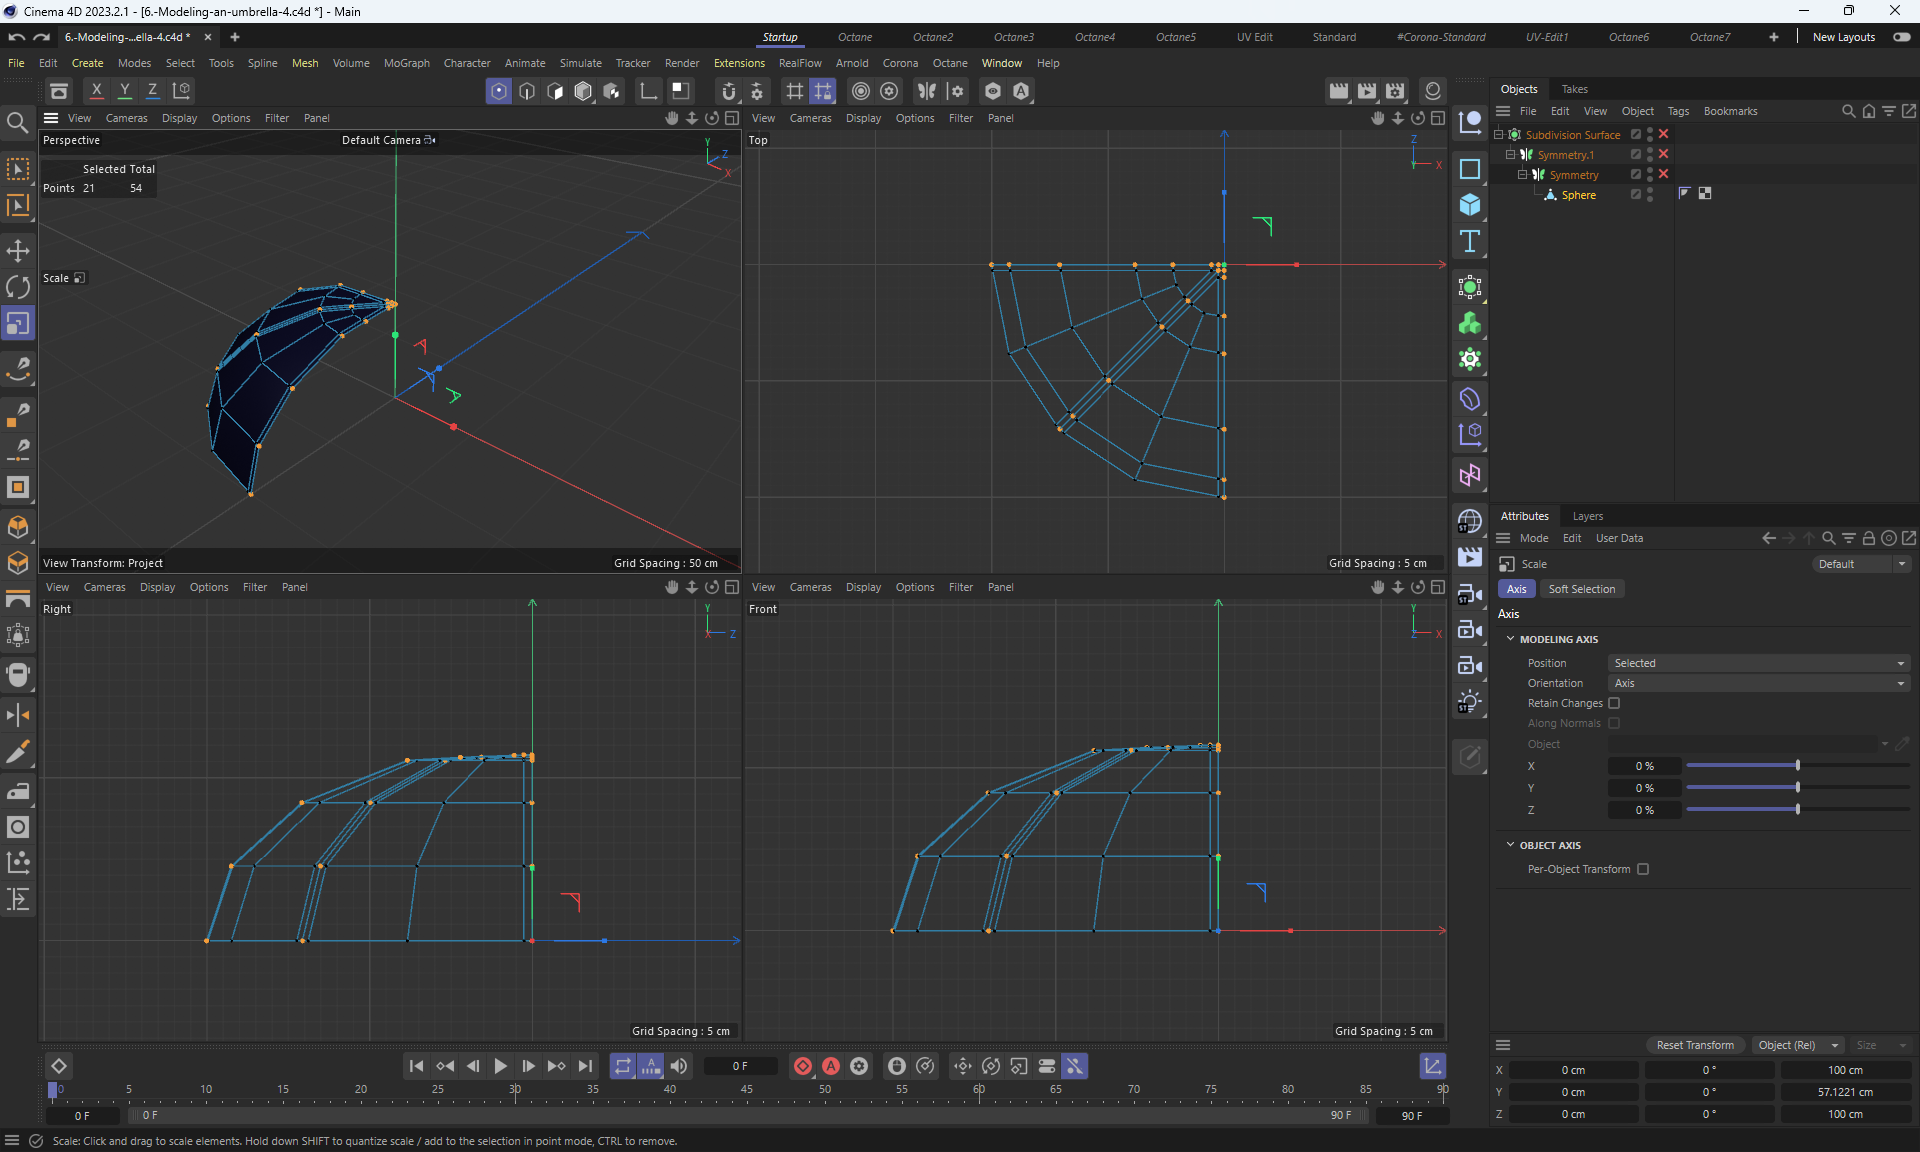
Task: Adjust the X percentage slider in Modeling Axis
Action: click(x=1797, y=766)
